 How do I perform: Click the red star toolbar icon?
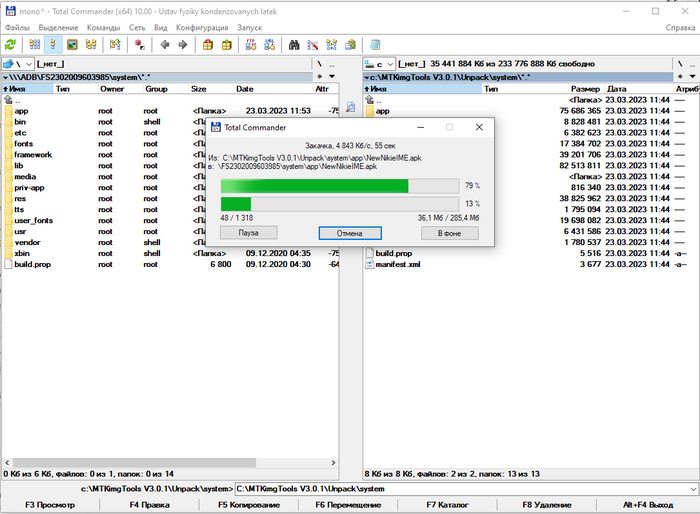point(140,45)
